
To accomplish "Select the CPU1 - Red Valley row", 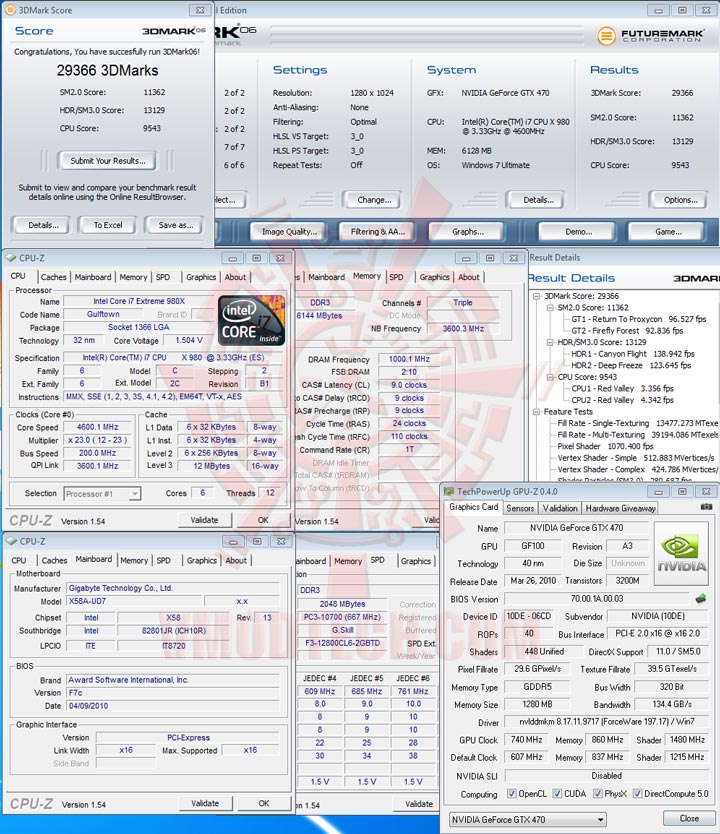I will (622, 388).
